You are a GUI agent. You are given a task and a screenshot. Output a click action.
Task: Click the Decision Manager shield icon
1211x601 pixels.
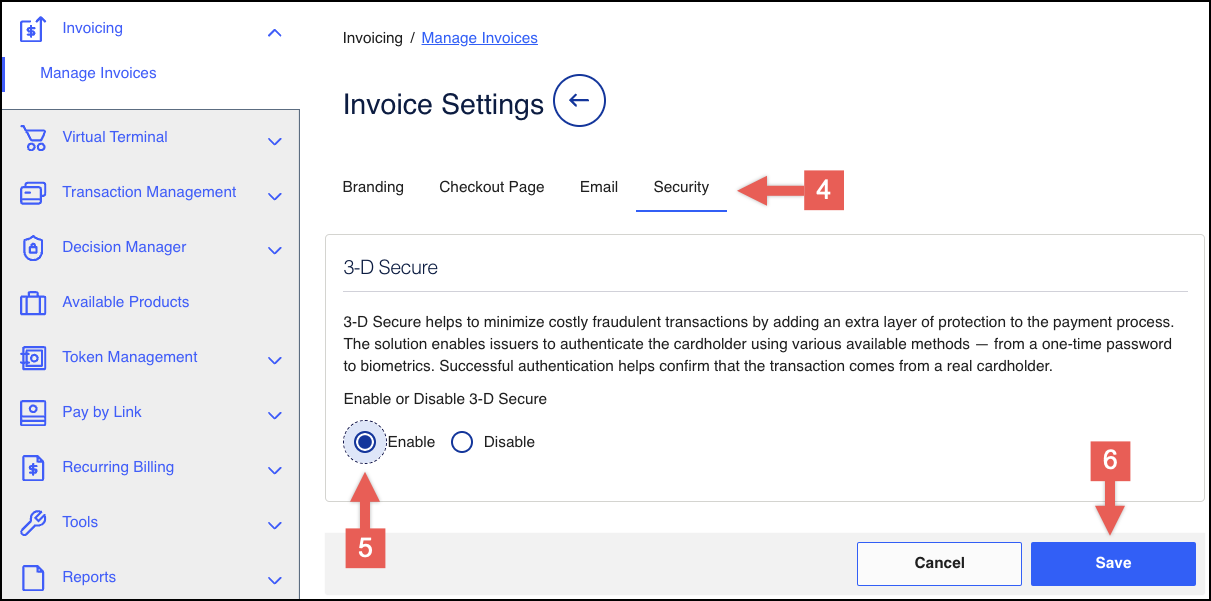(x=33, y=248)
